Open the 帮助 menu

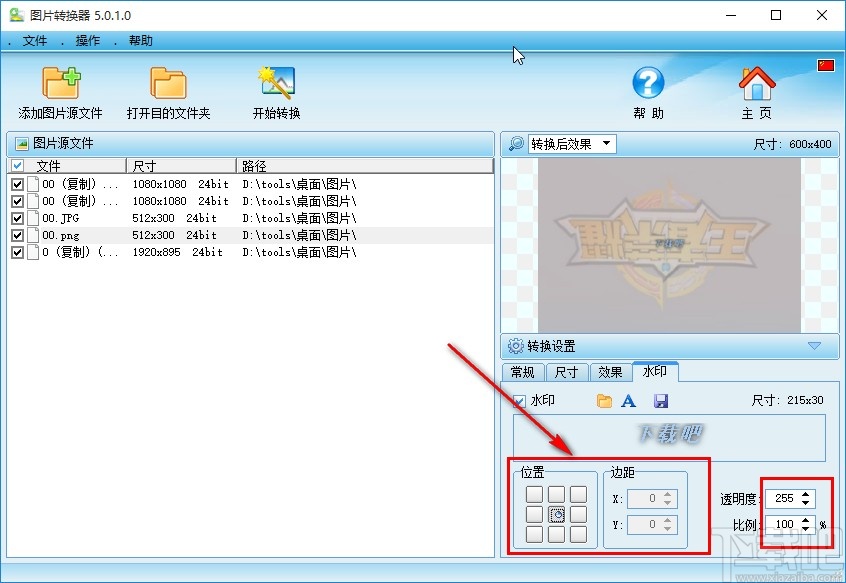[x=140, y=40]
